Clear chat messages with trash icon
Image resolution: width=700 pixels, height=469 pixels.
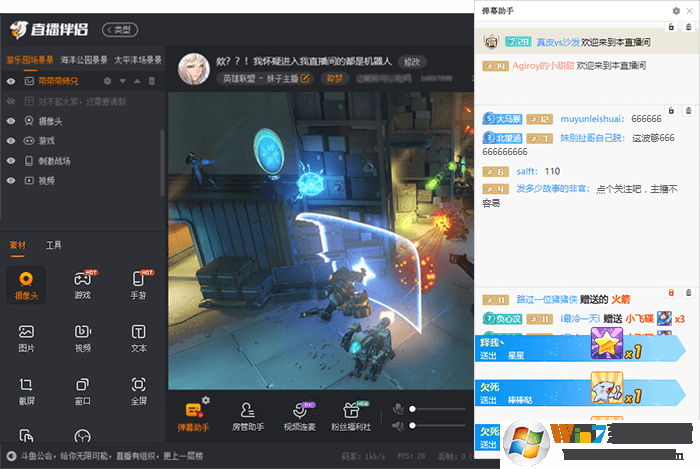(x=688, y=110)
